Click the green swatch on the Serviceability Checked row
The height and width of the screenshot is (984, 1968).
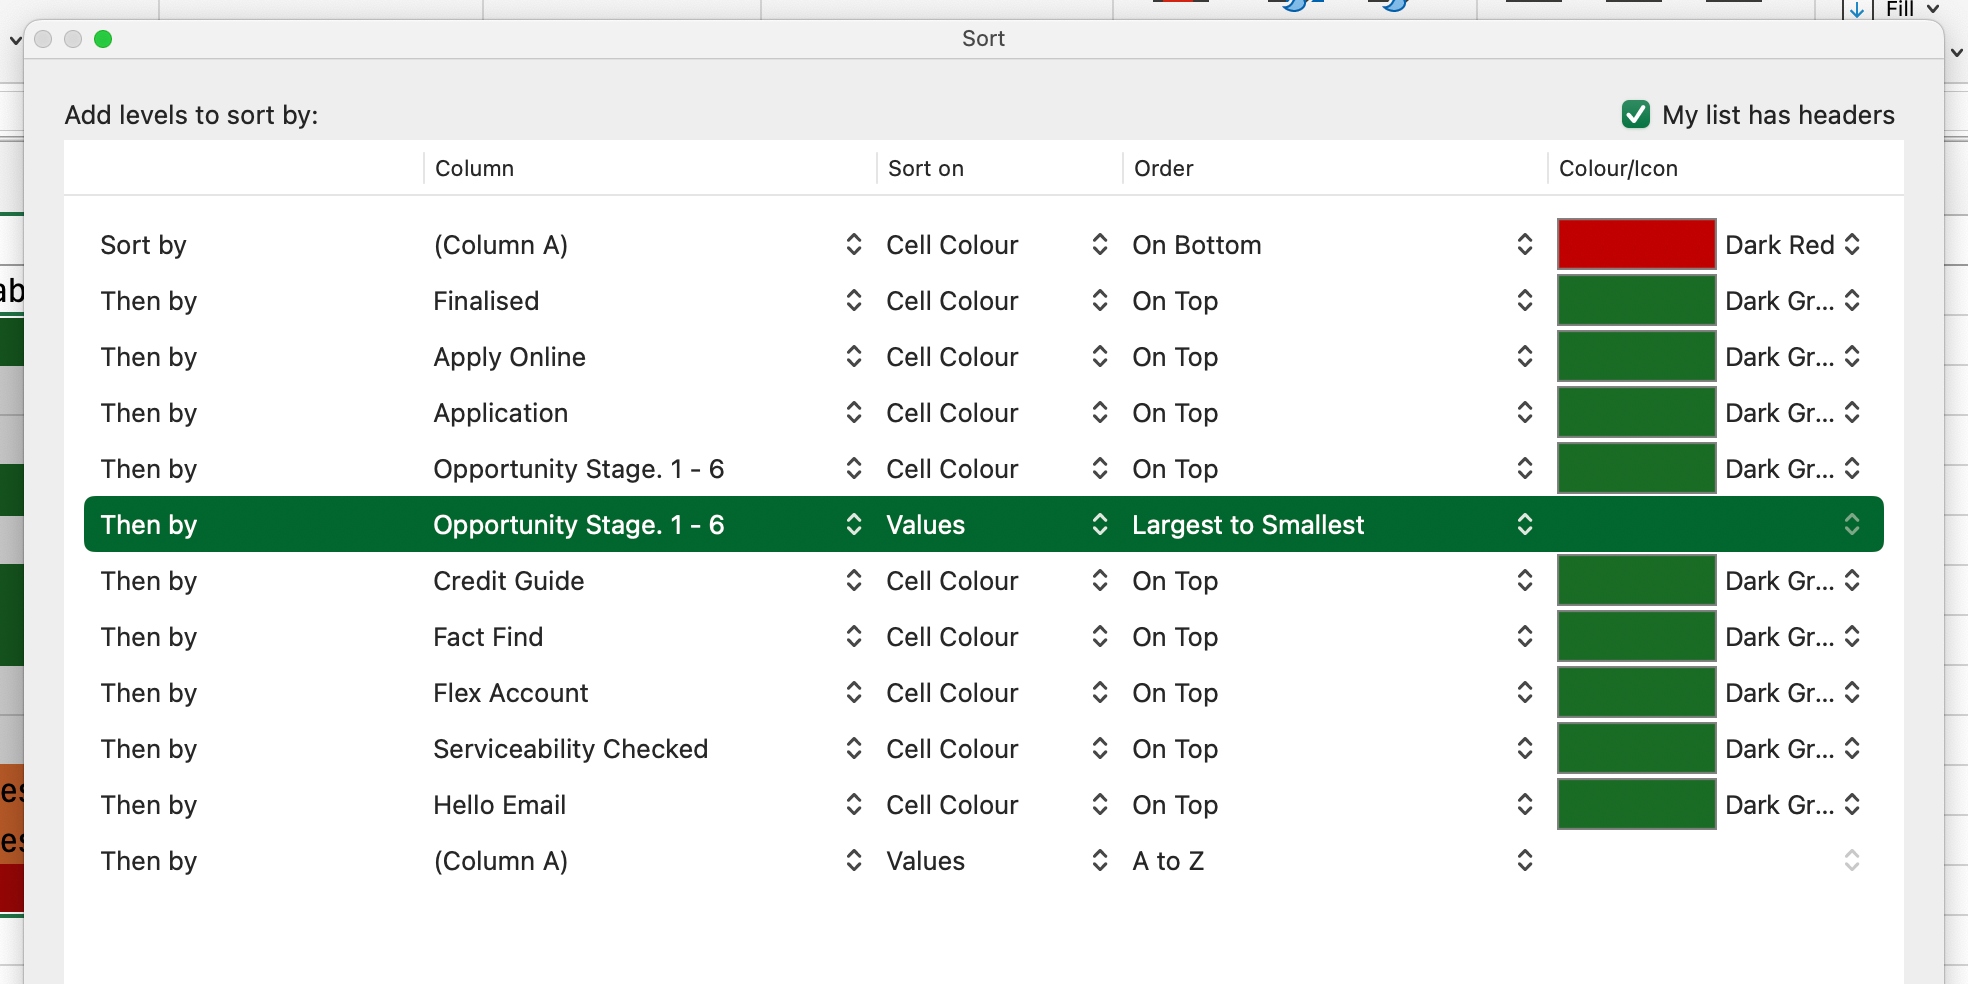tap(1636, 748)
